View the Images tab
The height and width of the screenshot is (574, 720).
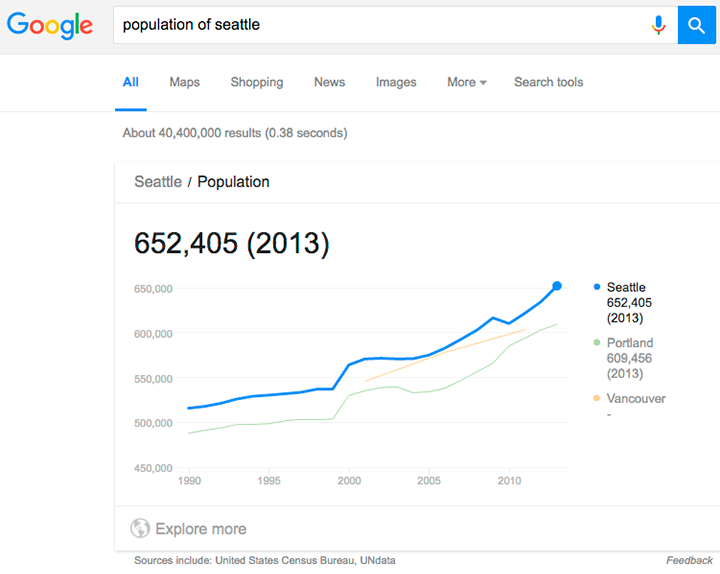coord(396,82)
